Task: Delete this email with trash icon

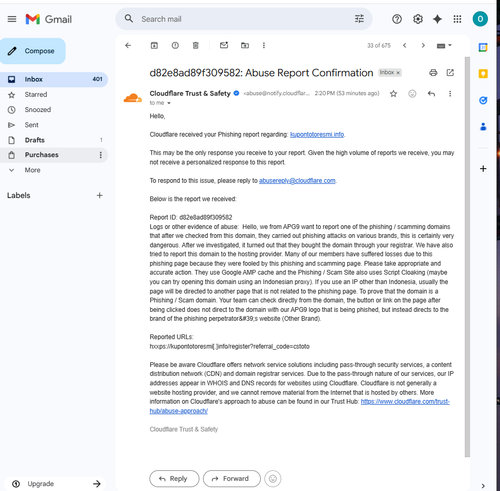Action: pyautogui.click(x=196, y=45)
